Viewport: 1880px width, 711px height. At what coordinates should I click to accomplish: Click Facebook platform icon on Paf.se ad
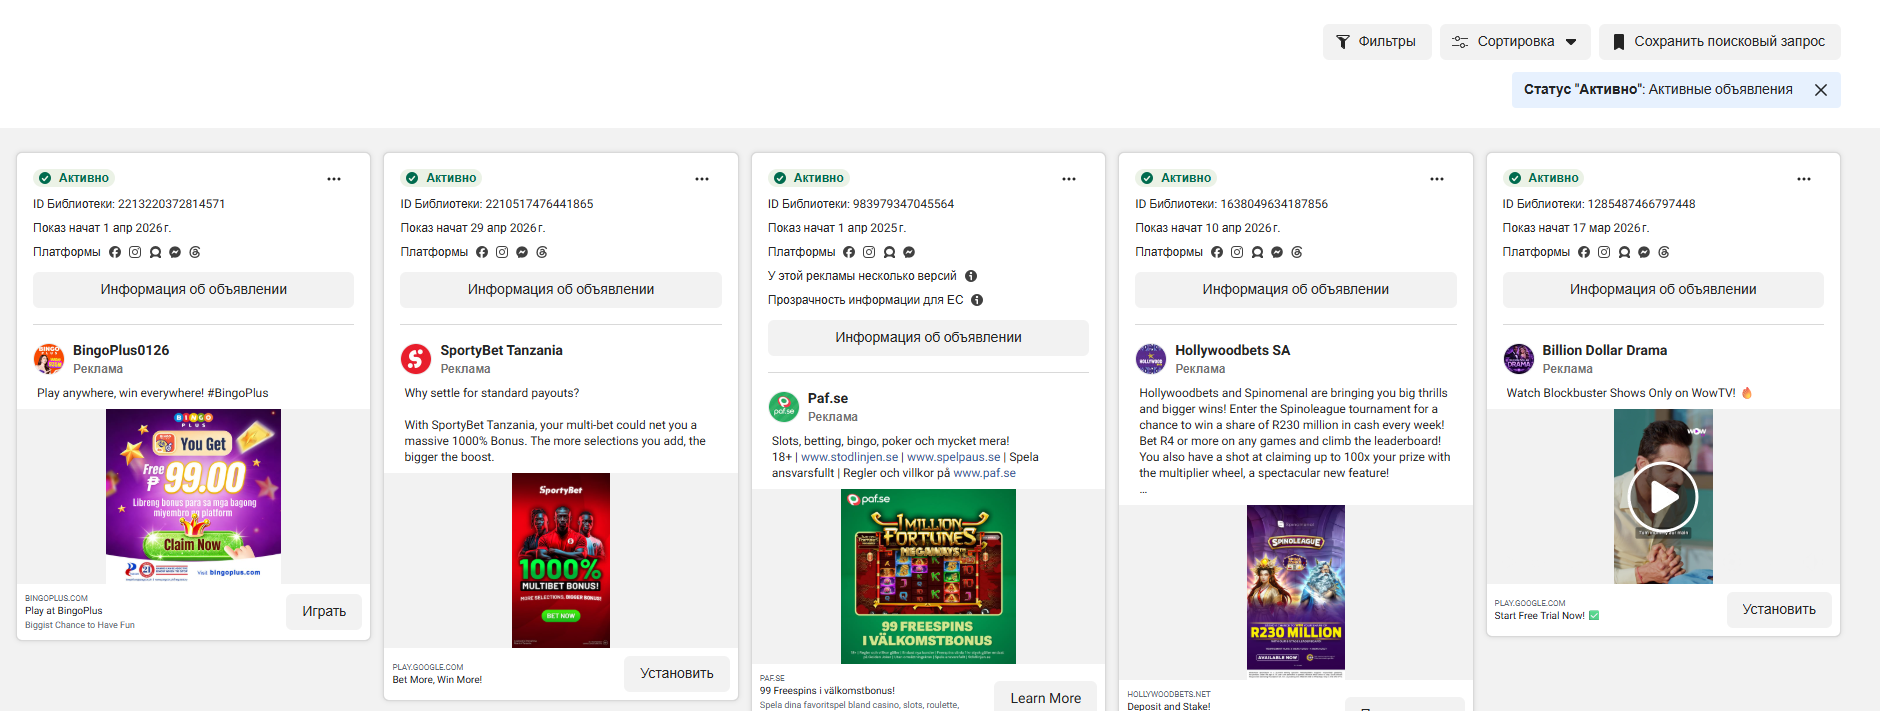coord(849,252)
